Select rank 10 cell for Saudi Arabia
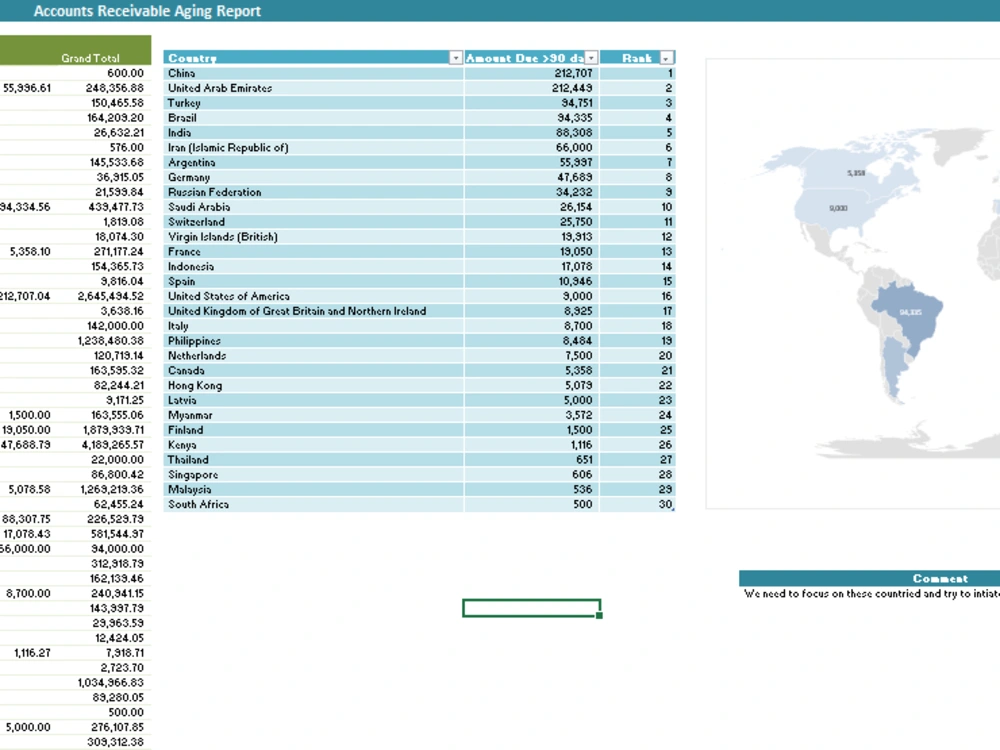Image resolution: width=1000 pixels, height=750 pixels. click(x=637, y=207)
